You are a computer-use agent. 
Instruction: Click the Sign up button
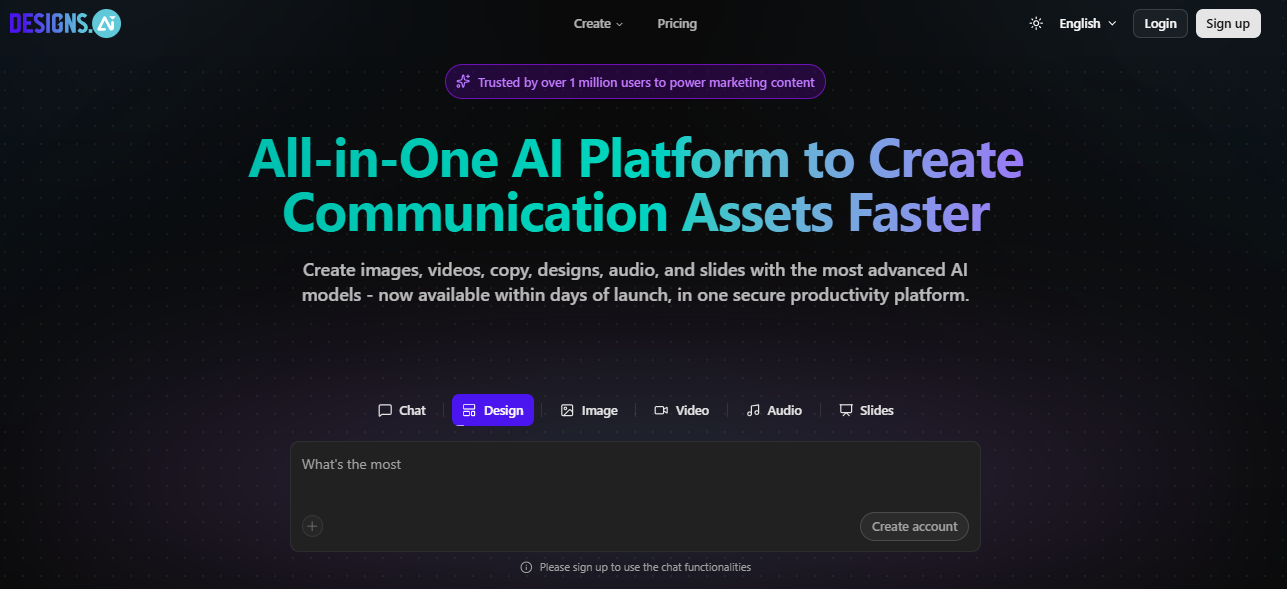(1227, 24)
